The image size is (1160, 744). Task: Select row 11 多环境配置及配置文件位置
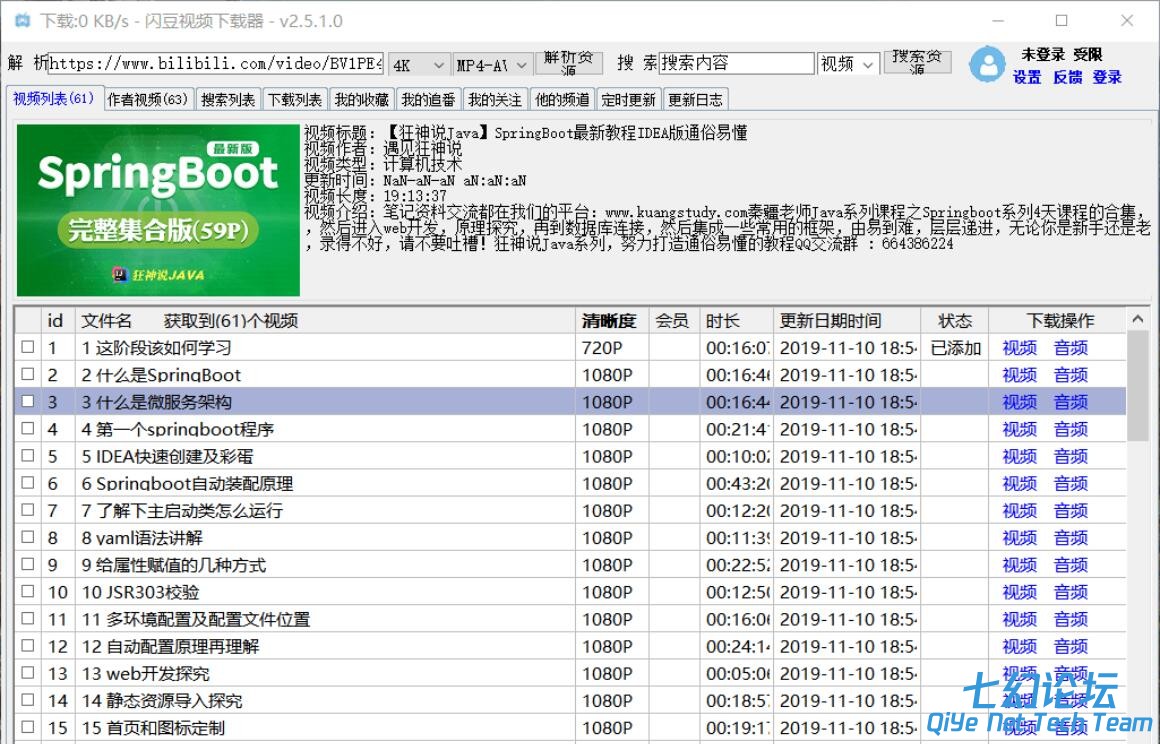pos(570,619)
